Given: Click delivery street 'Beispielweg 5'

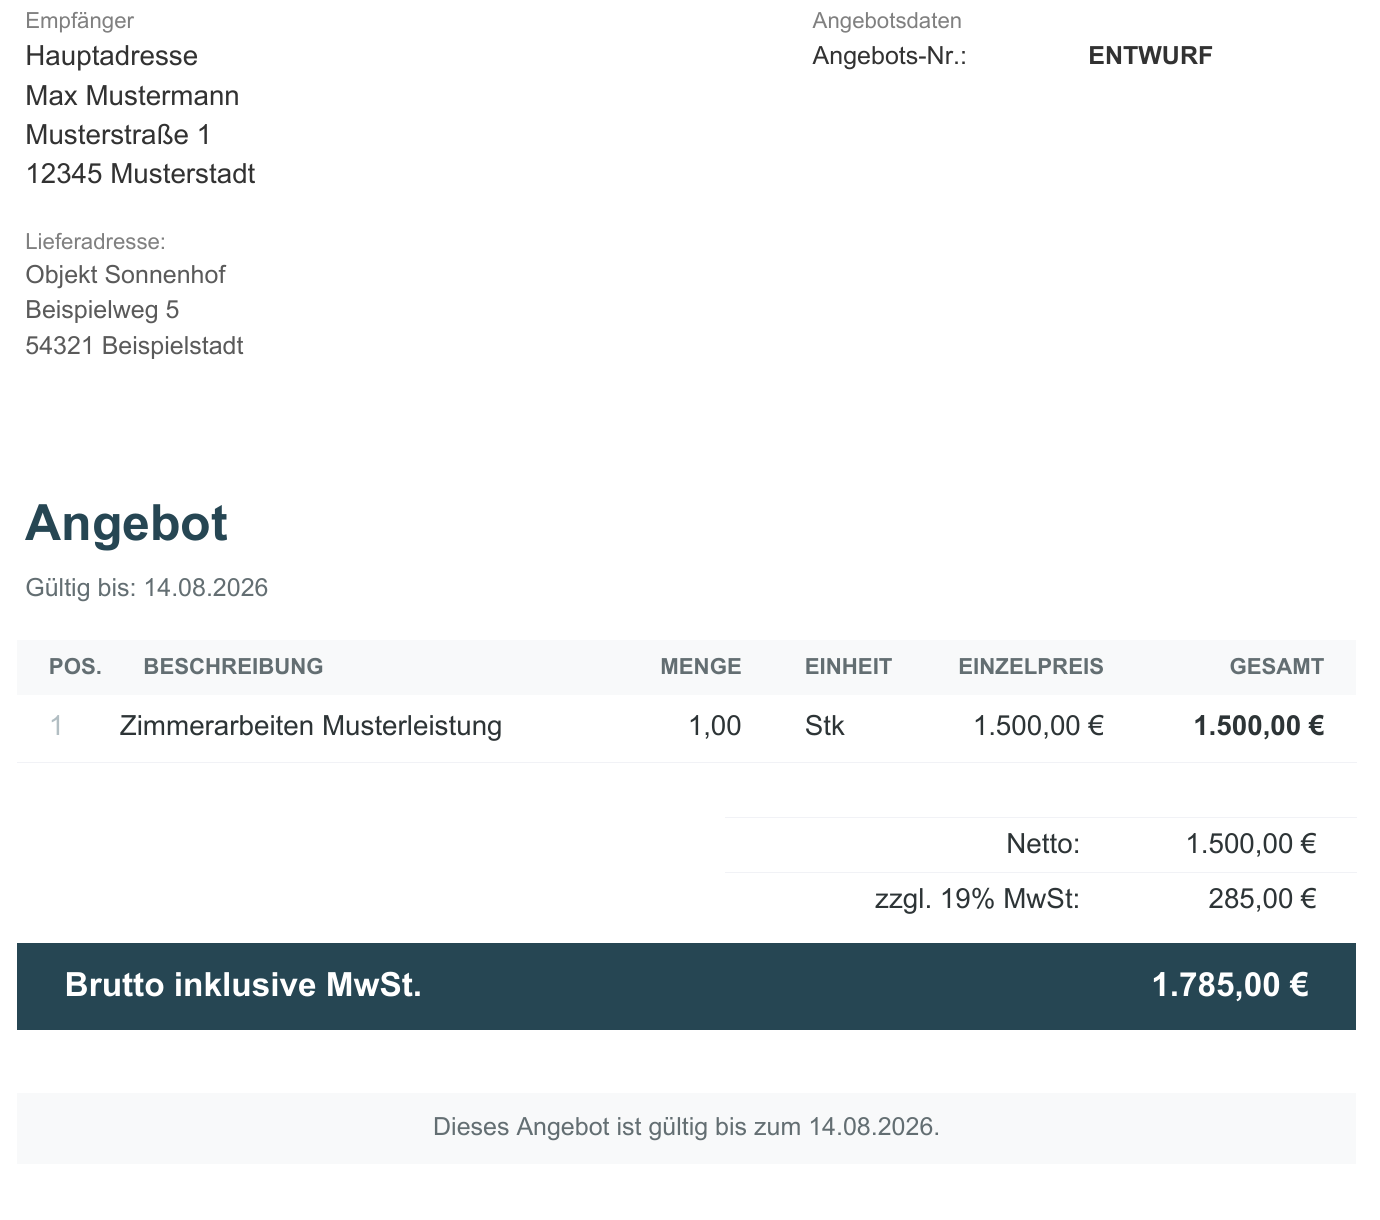Looking at the screenshot, I should click(102, 310).
